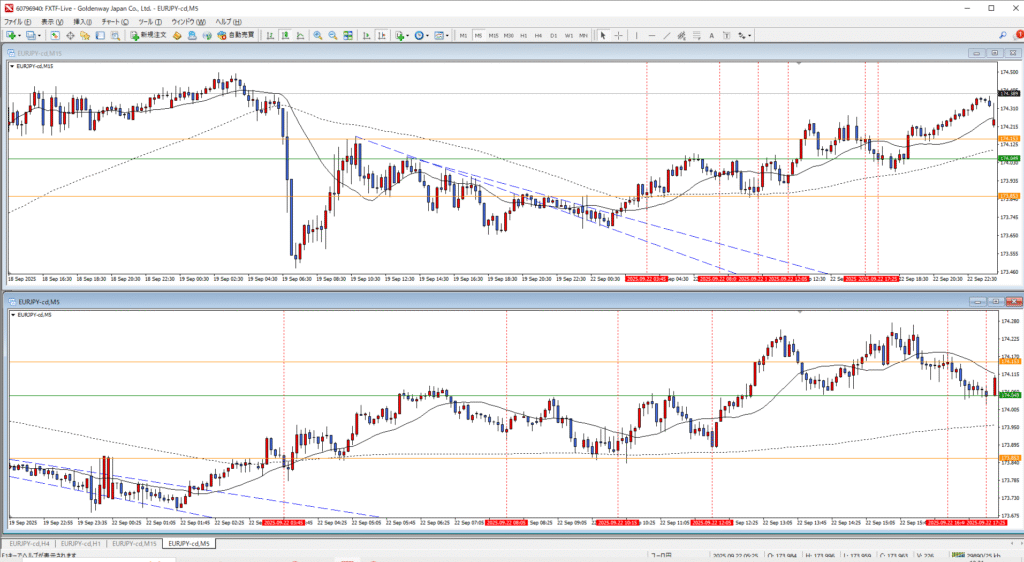The height and width of the screenshot is (562, 1024).
Task: Toggle the 自動売買 auto trading button
Action: 235,35
